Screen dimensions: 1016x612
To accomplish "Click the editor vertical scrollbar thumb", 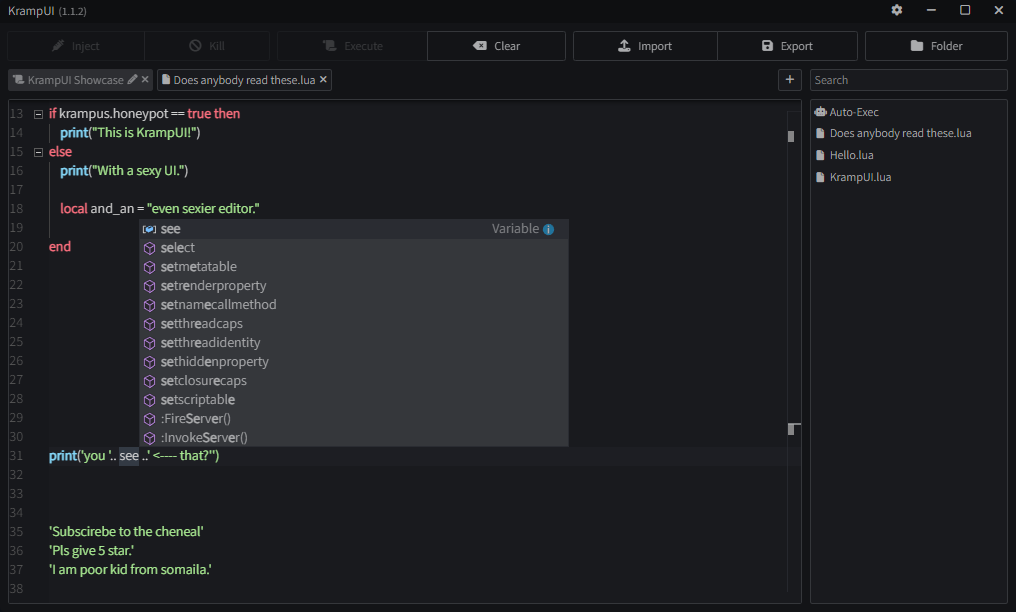I will [791, 137].
